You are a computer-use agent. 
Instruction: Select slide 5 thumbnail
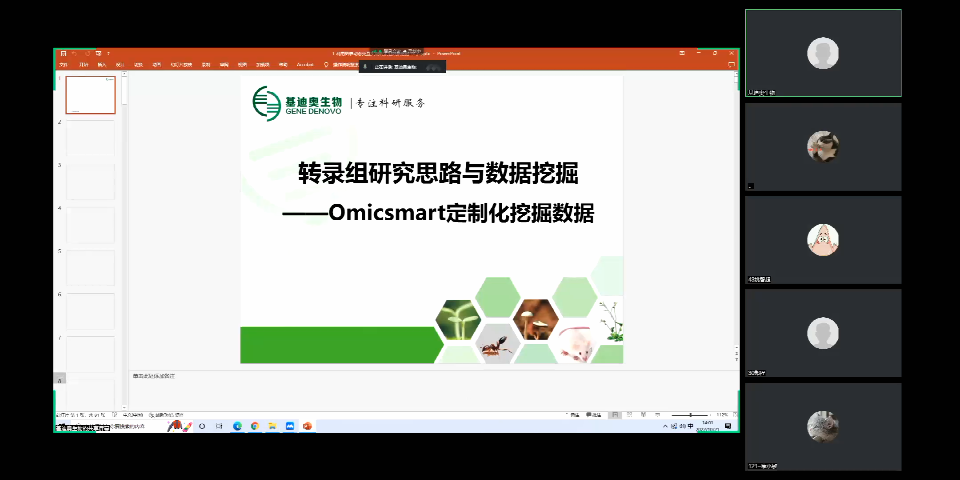point(91,268)
